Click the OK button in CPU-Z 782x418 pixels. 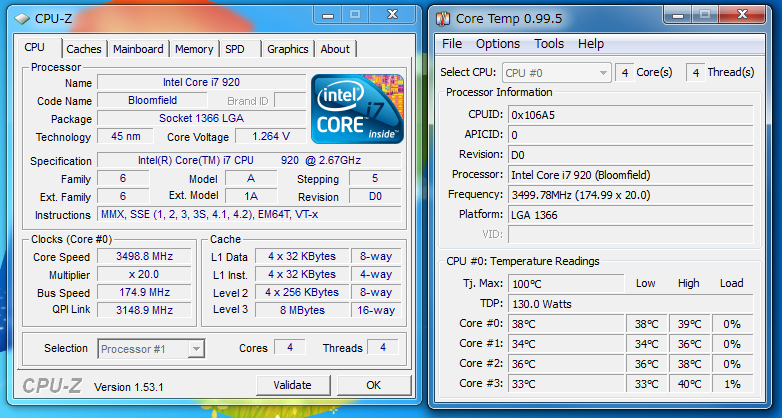pos(374,385)
